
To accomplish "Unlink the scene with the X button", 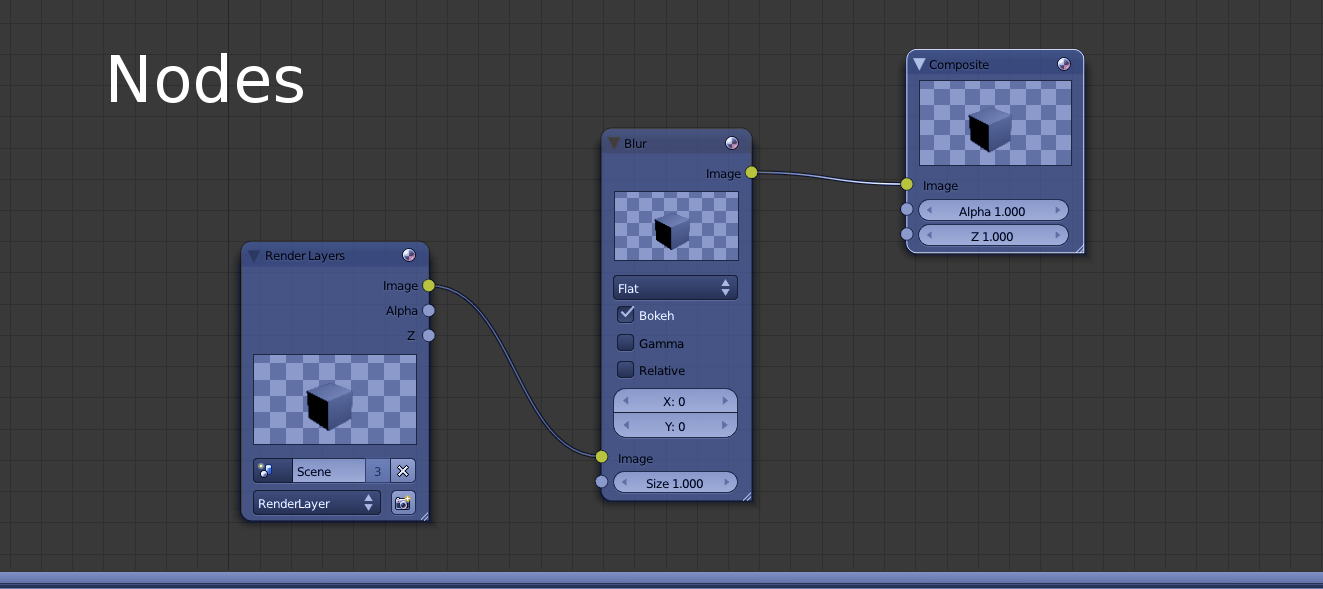I will (x=402, y=471).
